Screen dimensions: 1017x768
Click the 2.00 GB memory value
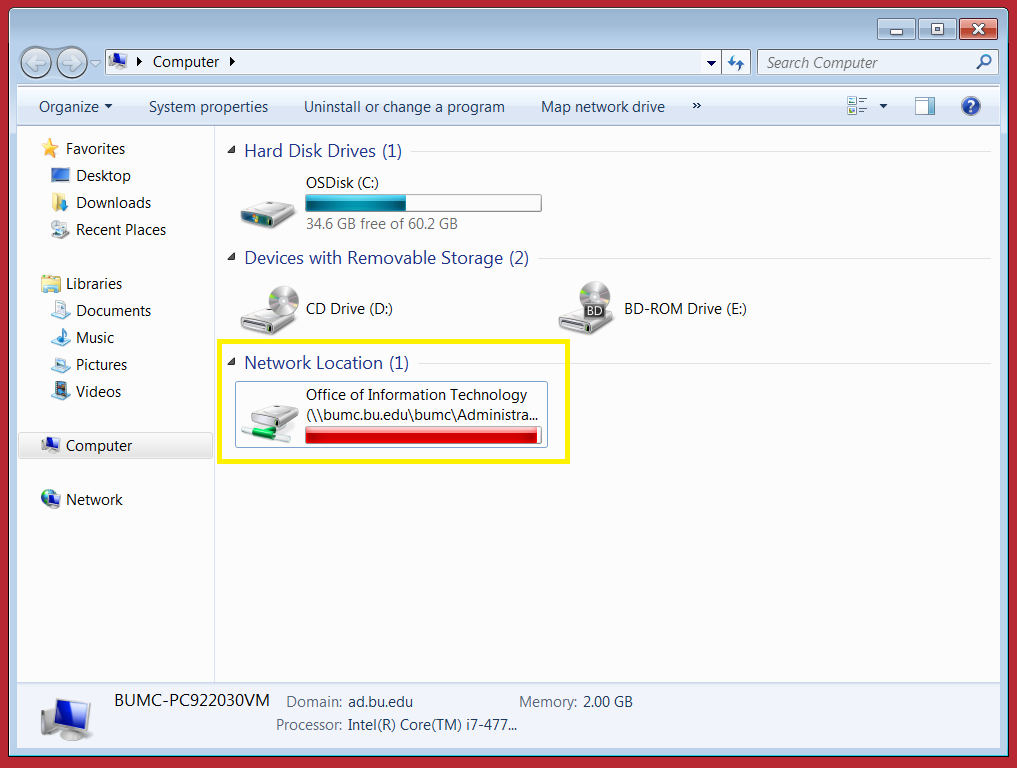607,702
